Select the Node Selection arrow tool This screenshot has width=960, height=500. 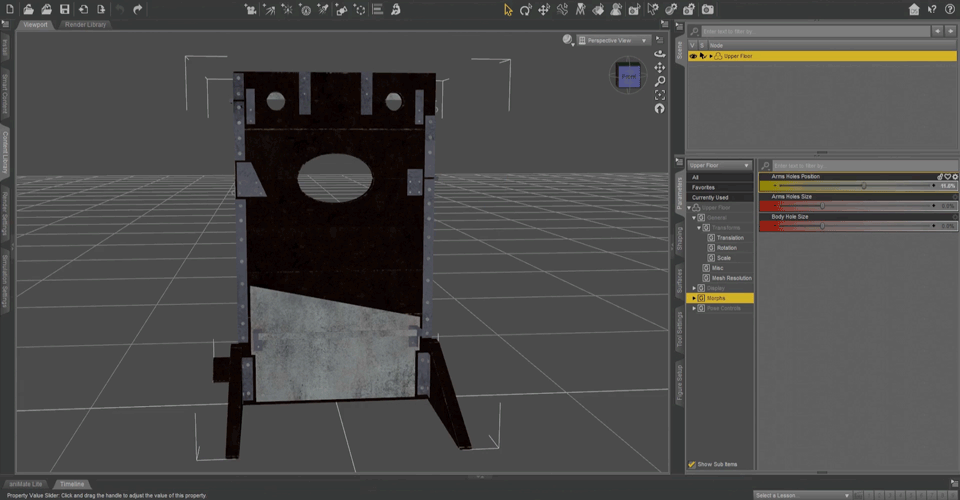pyautogui.click(x=508, y=9)
